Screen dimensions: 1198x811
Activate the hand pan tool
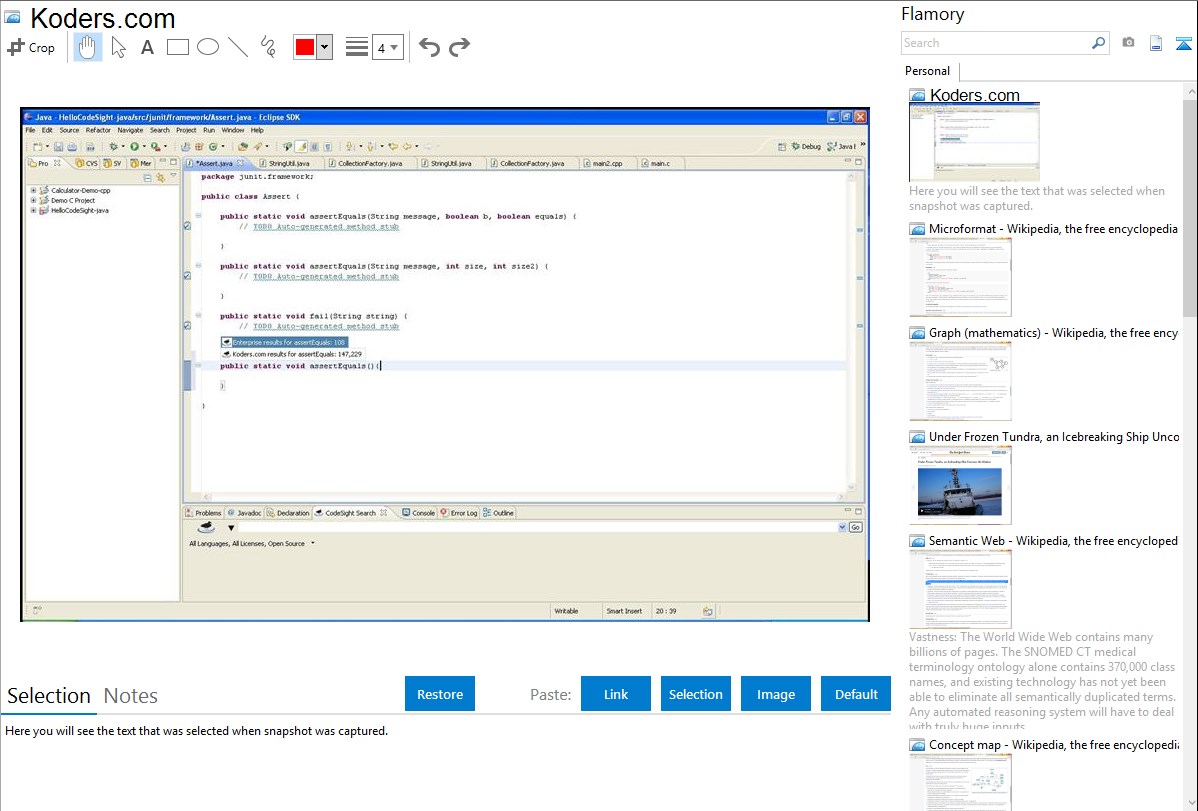tap(88, 47)
